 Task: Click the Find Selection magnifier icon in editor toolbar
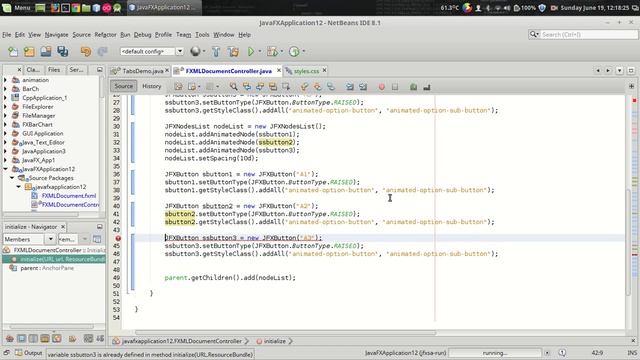point(233,87)
